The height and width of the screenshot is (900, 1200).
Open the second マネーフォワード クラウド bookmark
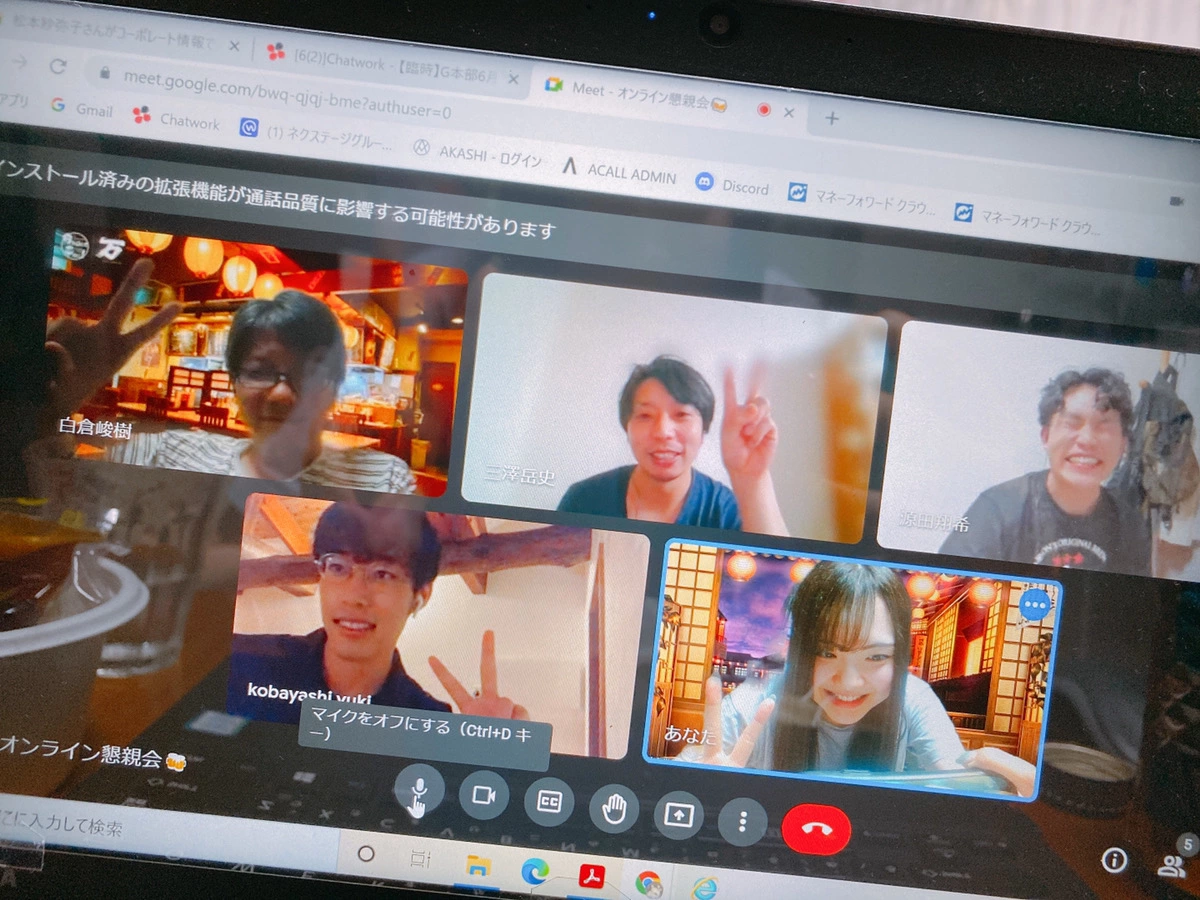click(1029, 220)
